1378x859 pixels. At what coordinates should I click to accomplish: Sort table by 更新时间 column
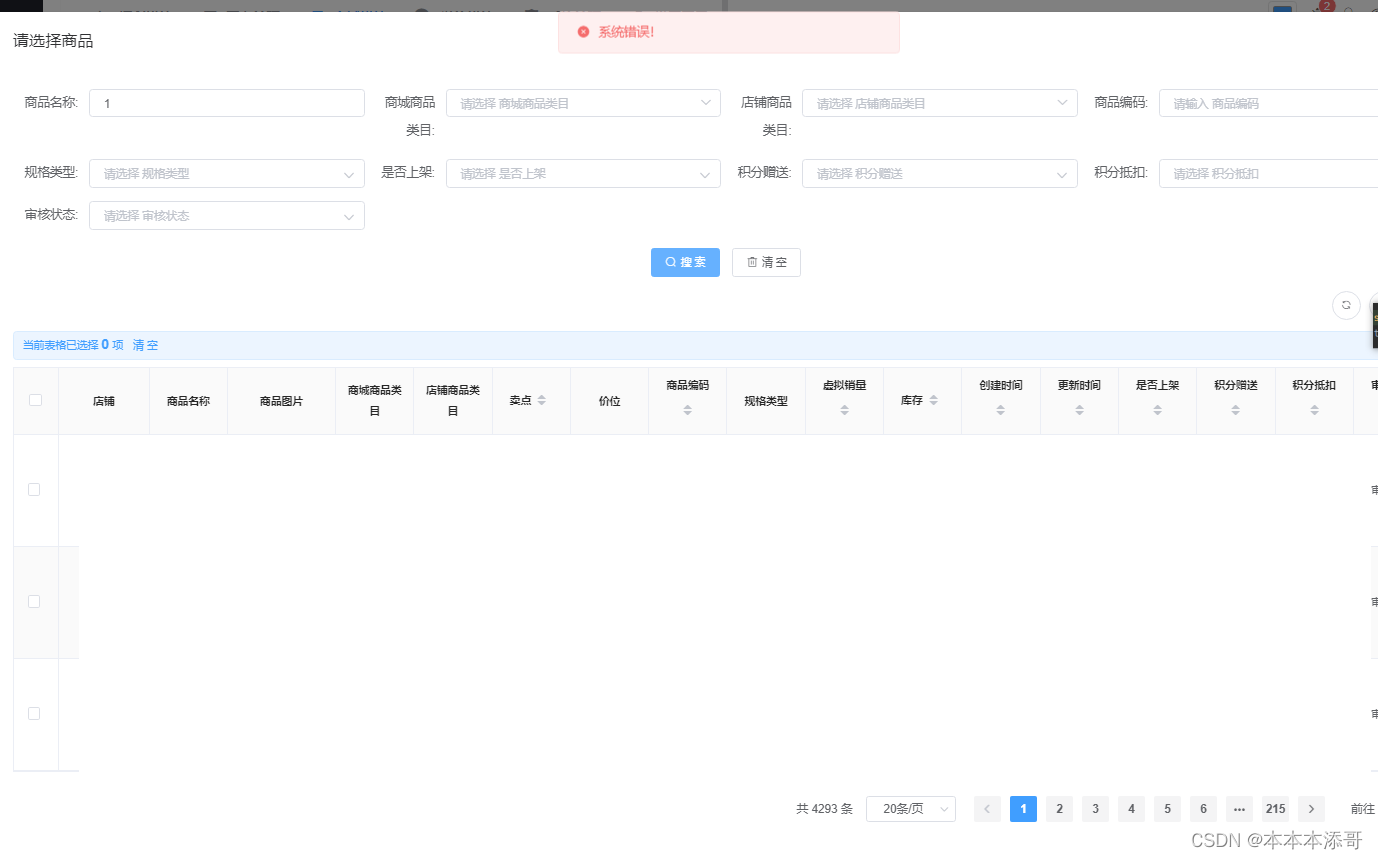click(1079, 409)
